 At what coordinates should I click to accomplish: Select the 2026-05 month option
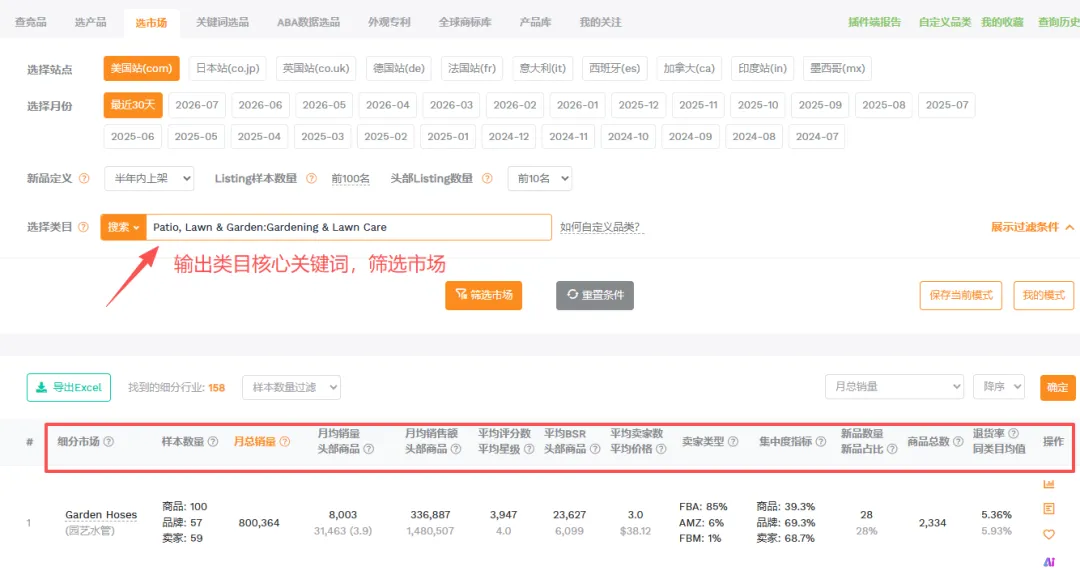[x=324, y=105]
